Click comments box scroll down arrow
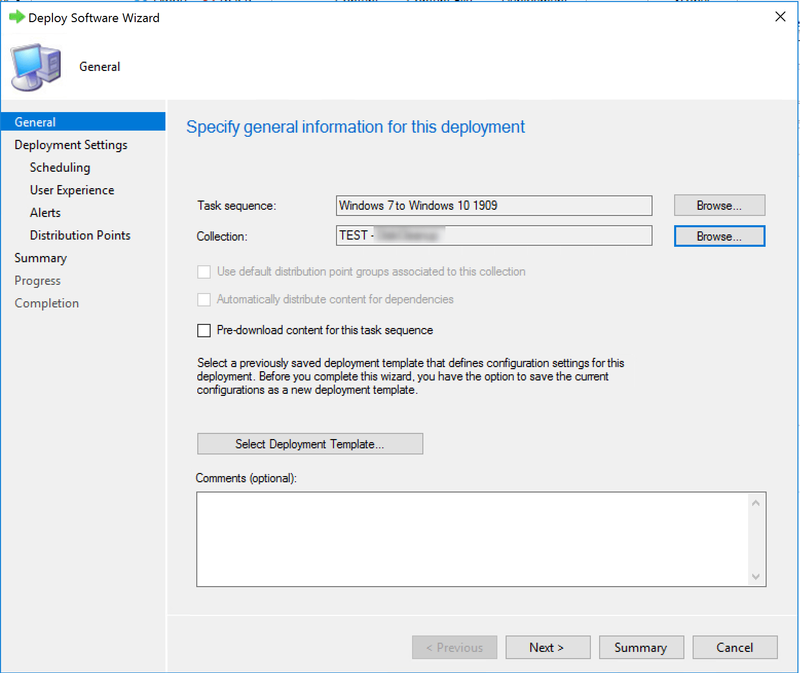Image resolution: width=800 pixels, height=673 pixels. (756, 577)
